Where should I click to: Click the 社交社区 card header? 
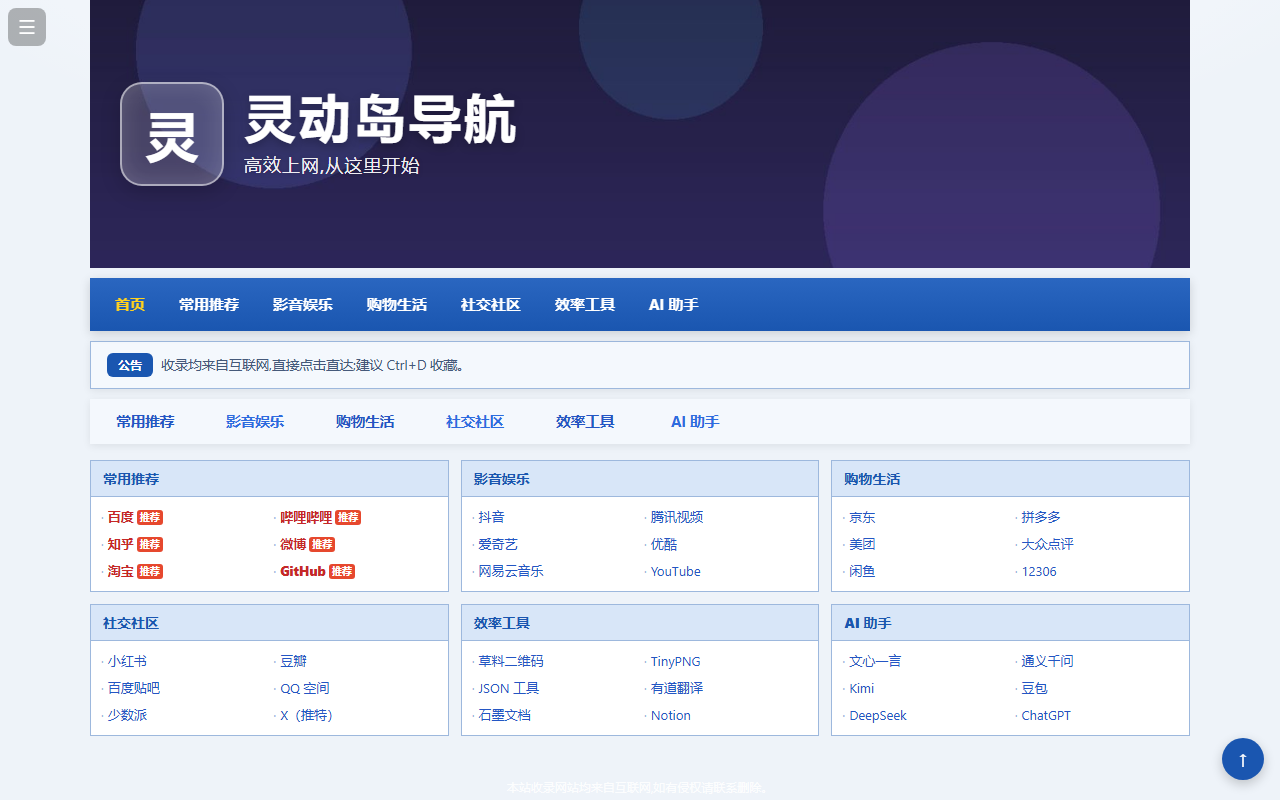coord(269,623)
